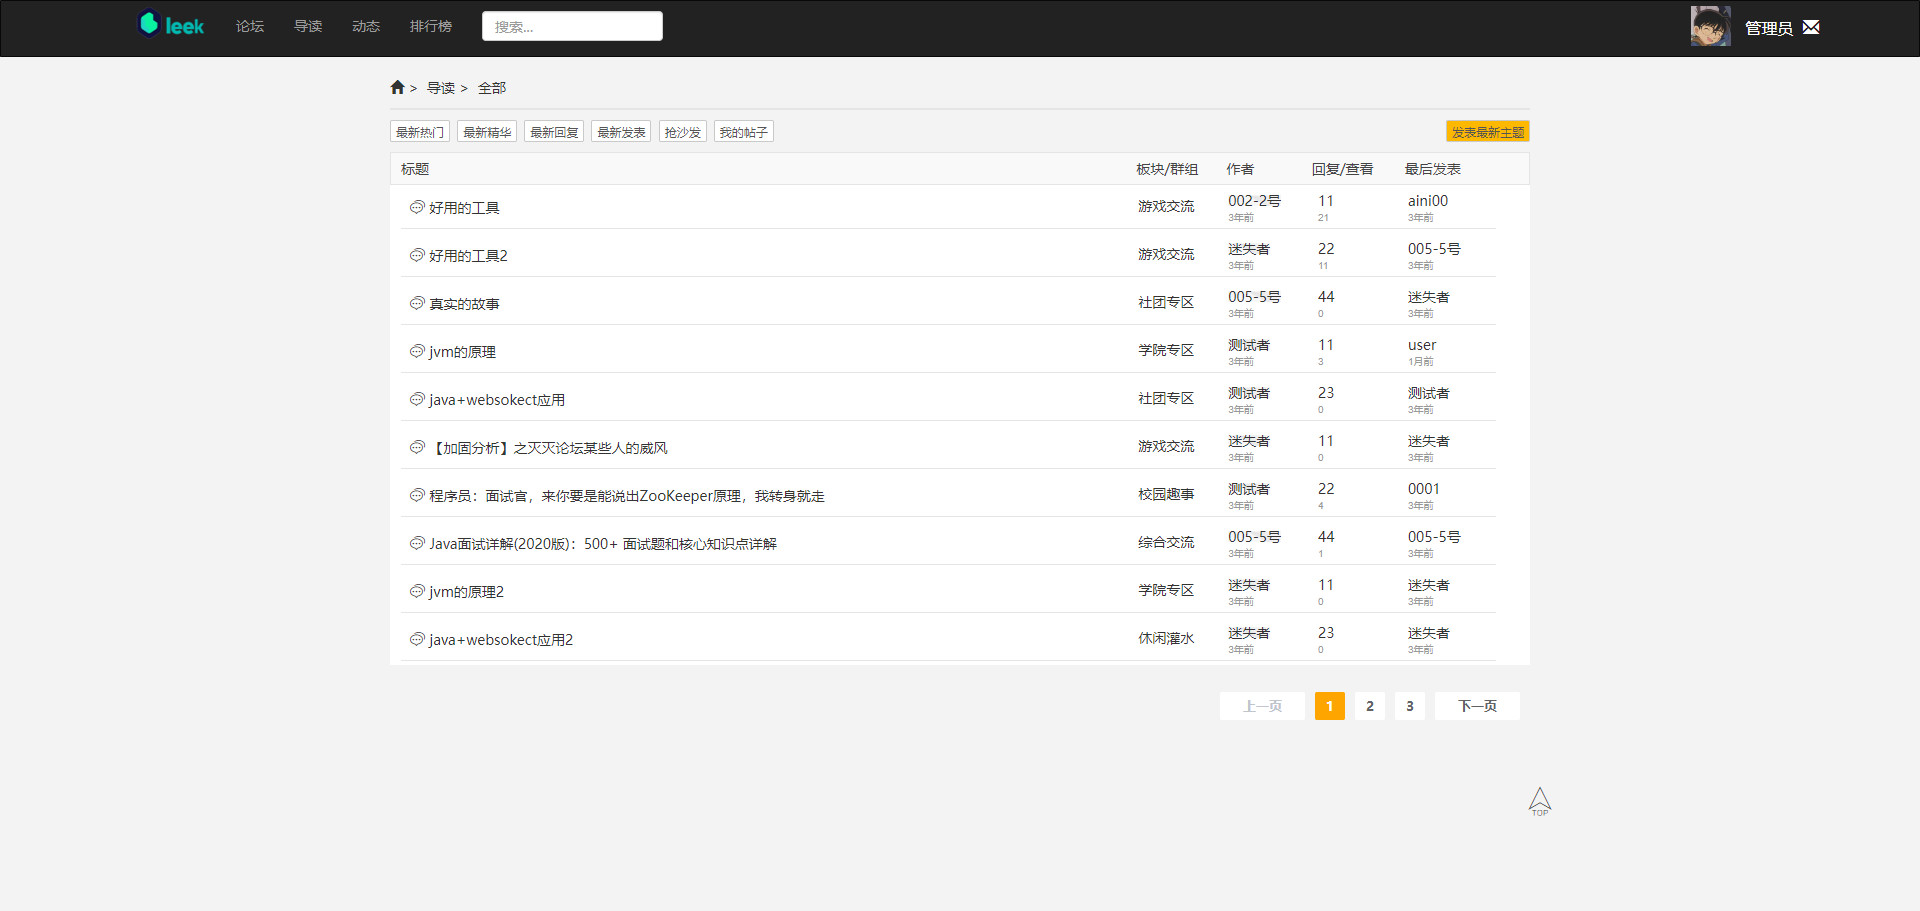Click topic icon beside java+websokect应用
The image size is (1920, 911).
pyautogui.click(x=417, y=399)
